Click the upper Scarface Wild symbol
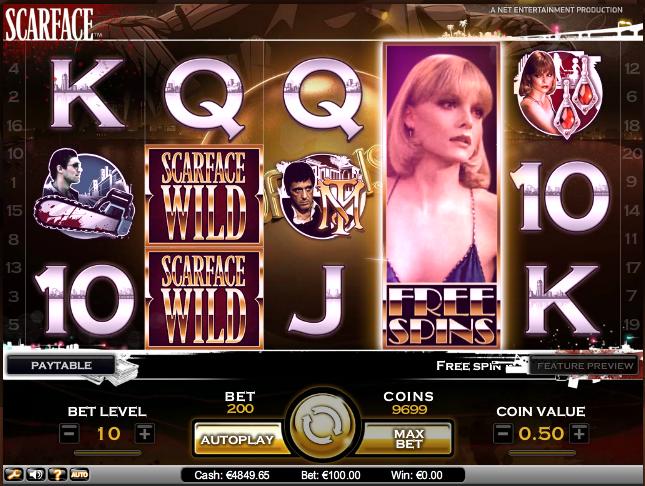The height and width of the screenshot is (486, 645). coord(204,197)
